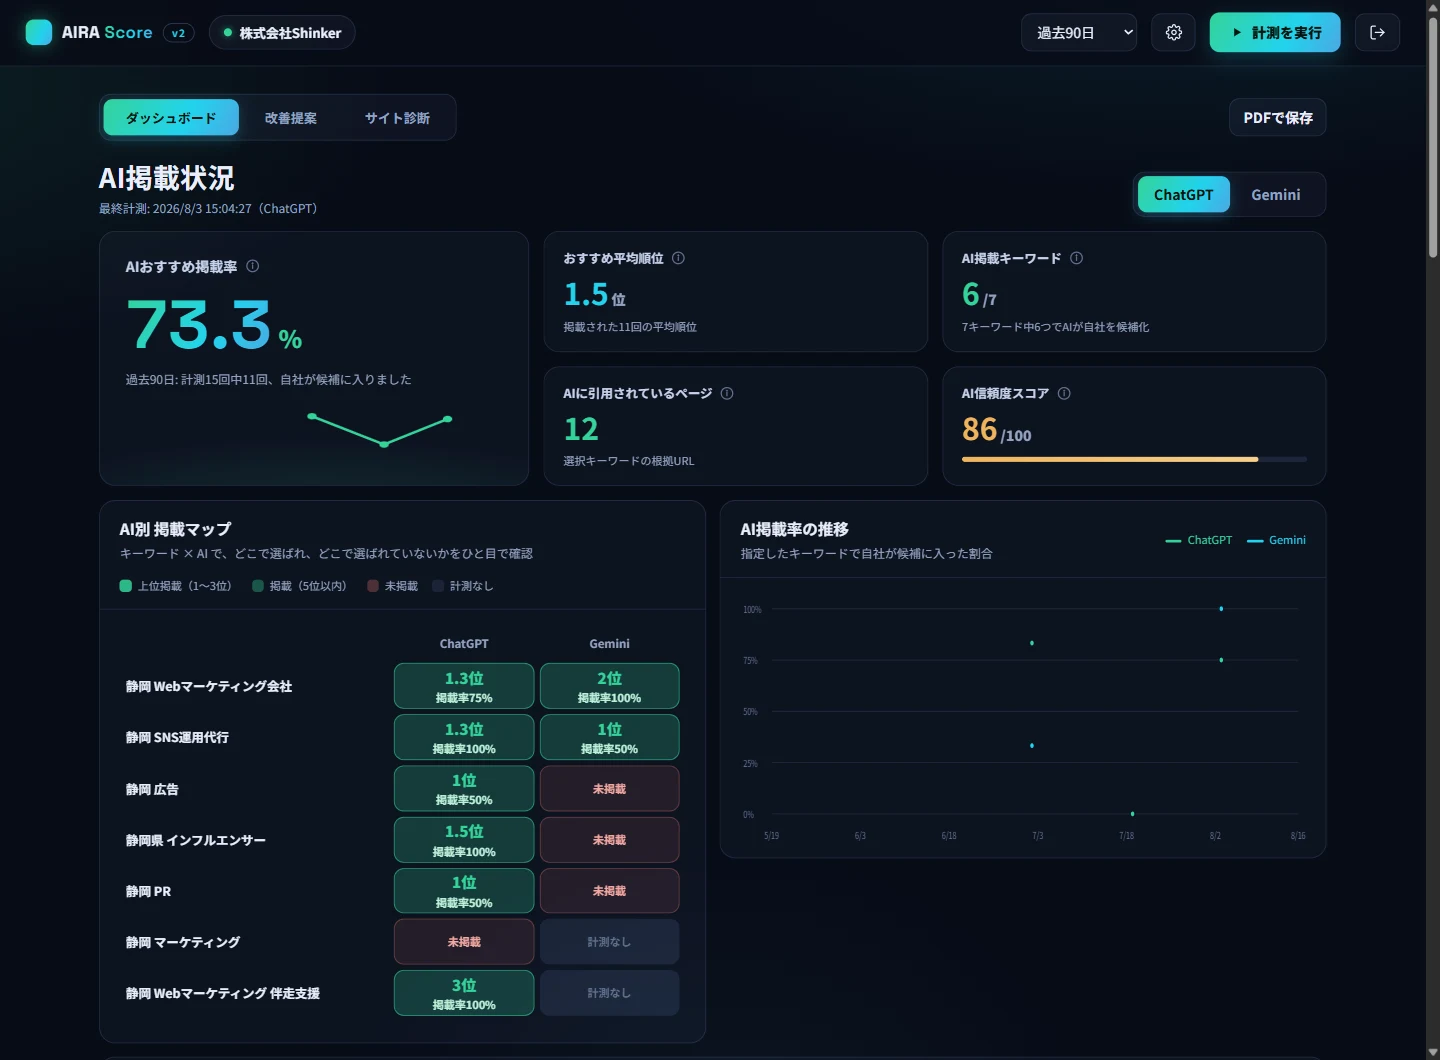The width and height of the screenshot is (1440, 1060).
Task: Click keyword 静岡県 インフルエンサー
Action: coord(196,841)
